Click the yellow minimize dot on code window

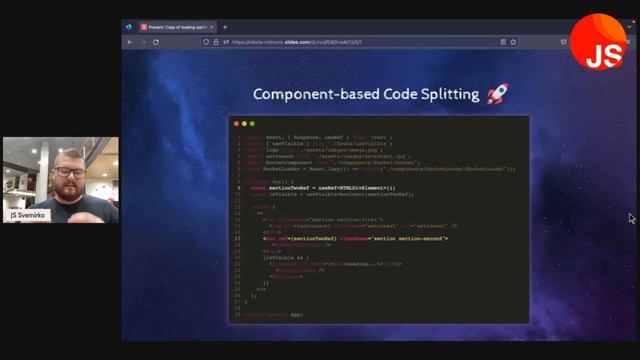tap(244, 124)
